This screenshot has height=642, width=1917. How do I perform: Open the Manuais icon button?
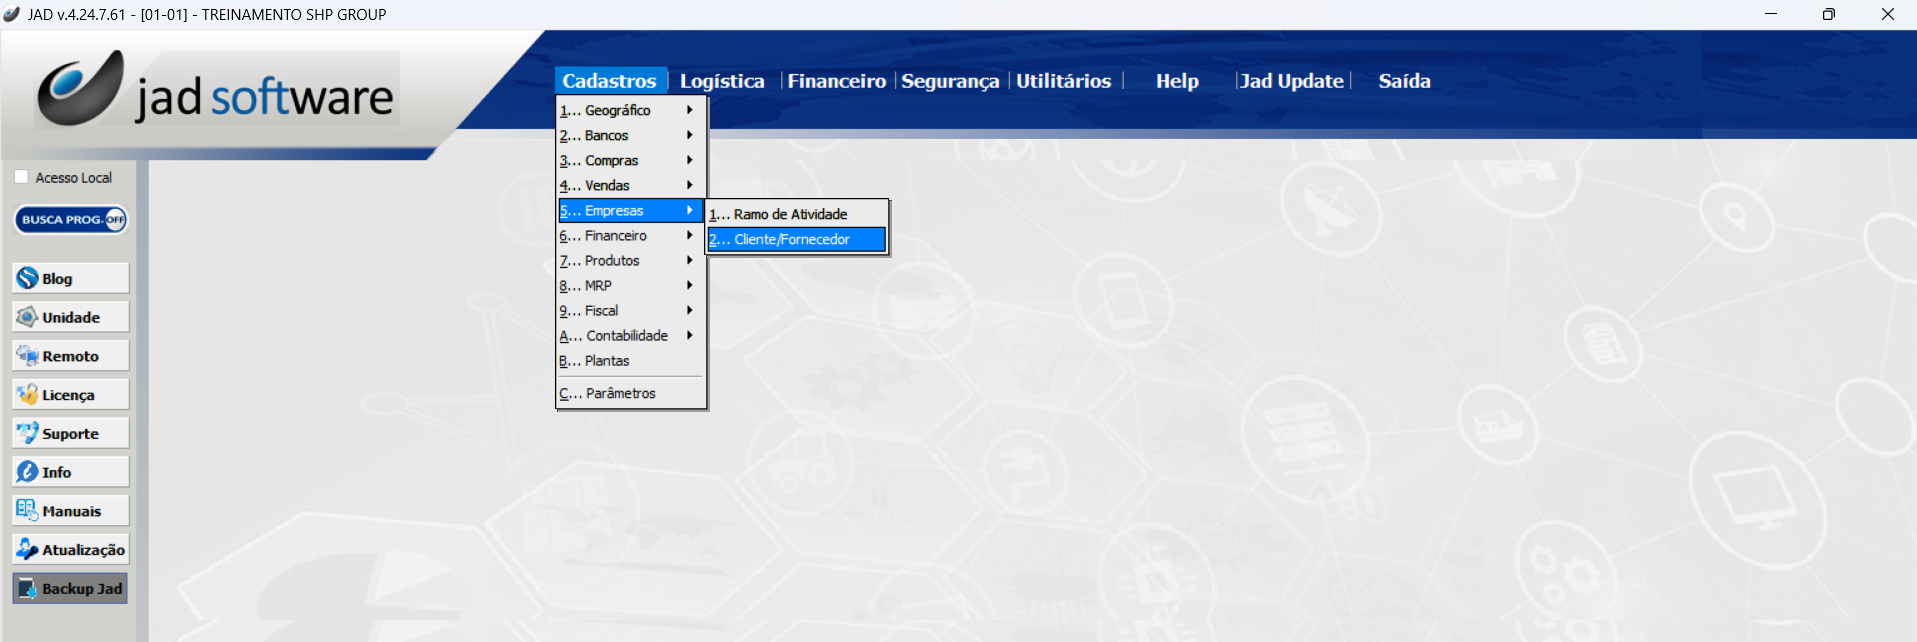70,511
